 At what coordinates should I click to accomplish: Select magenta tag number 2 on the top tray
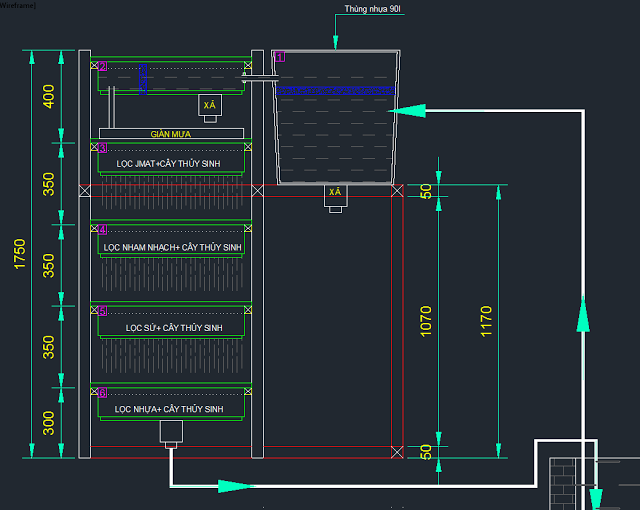coord(103,67)
